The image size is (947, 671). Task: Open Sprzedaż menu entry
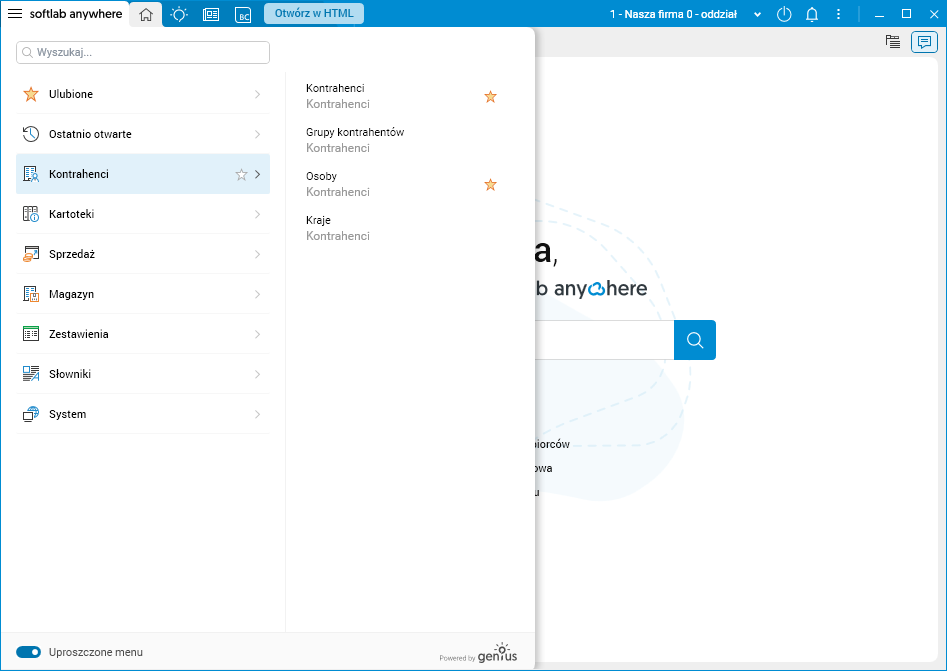pyautogui.click(x=143, y=254)
